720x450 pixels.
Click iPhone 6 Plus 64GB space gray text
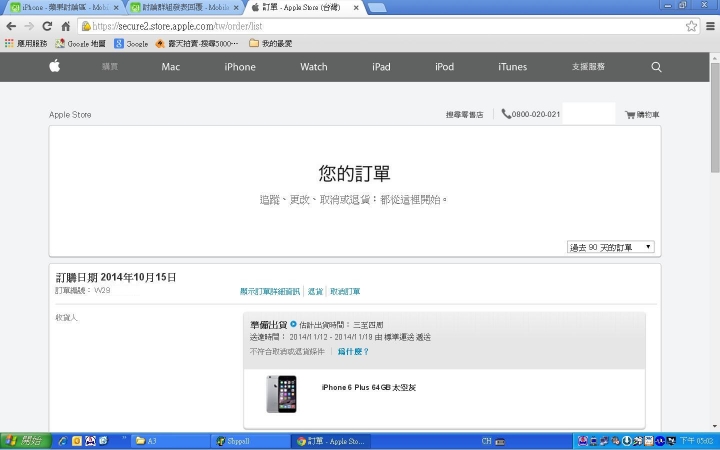369,387
